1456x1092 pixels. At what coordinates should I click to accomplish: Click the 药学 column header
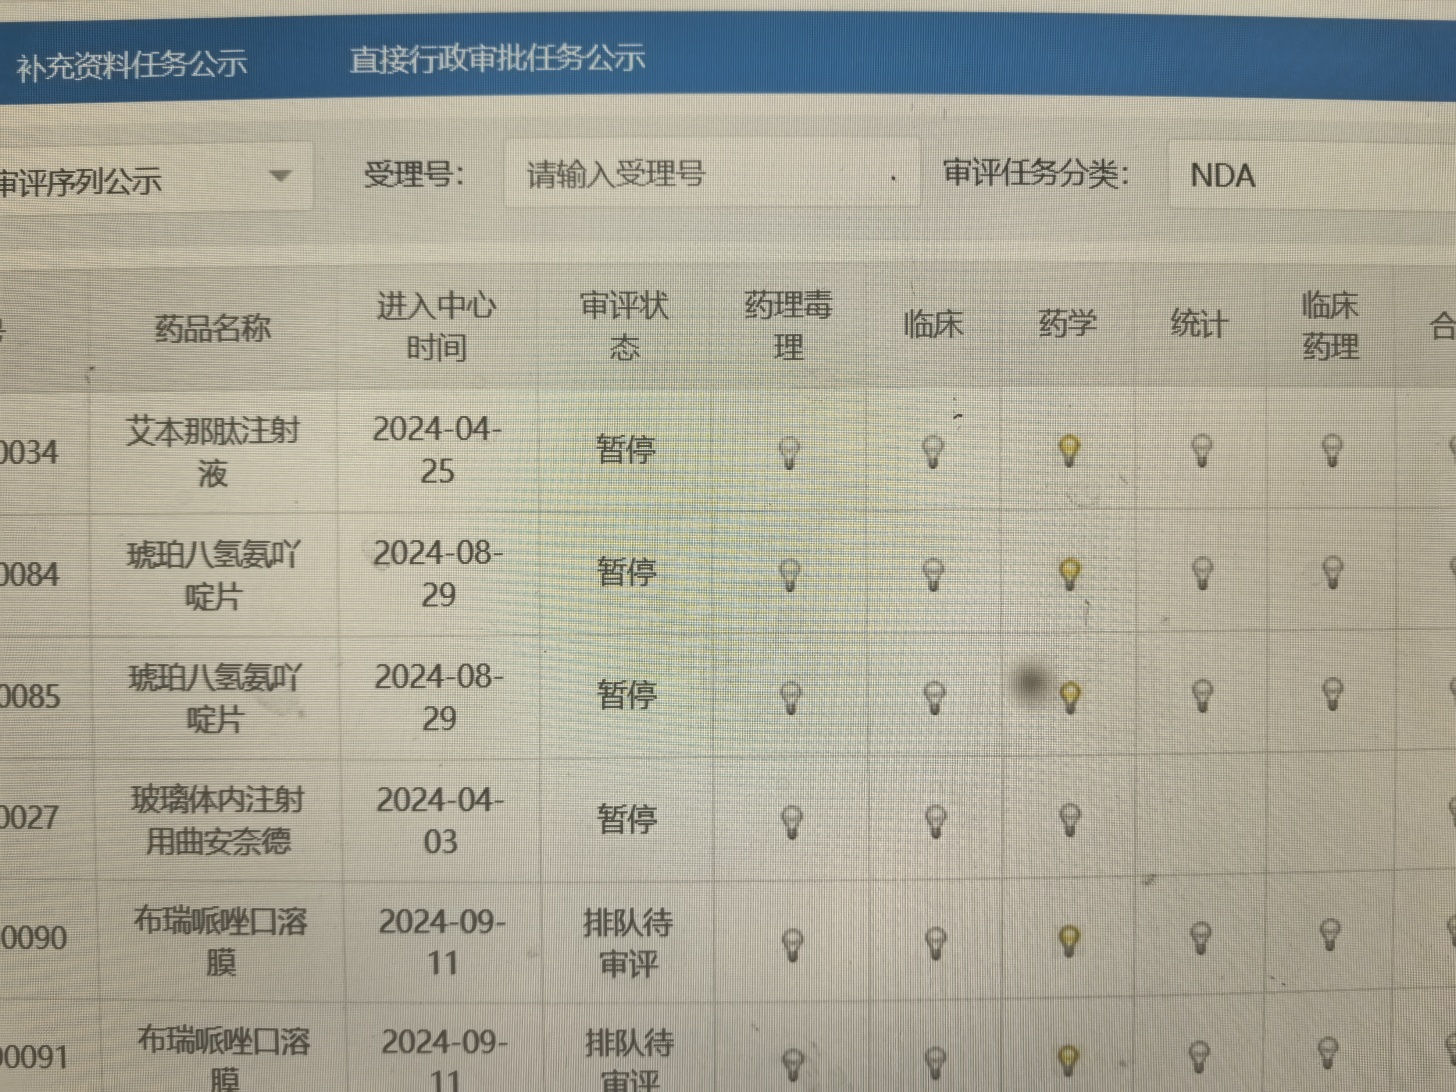tap(1067, 323)
